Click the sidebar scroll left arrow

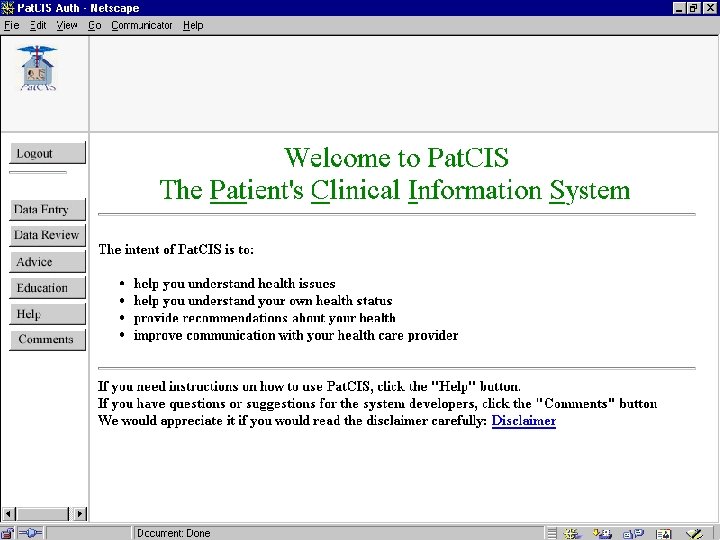[x=9, y=514]
